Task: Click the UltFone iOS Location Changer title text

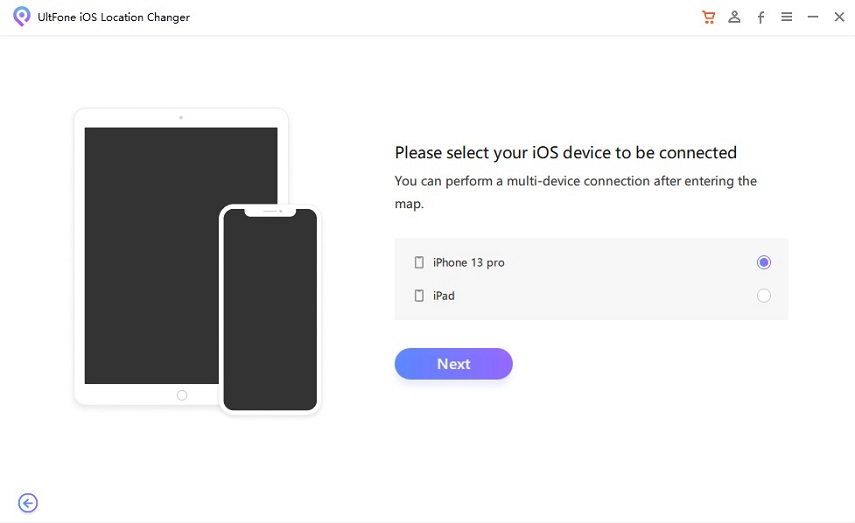Action: [x=115, y=17]
